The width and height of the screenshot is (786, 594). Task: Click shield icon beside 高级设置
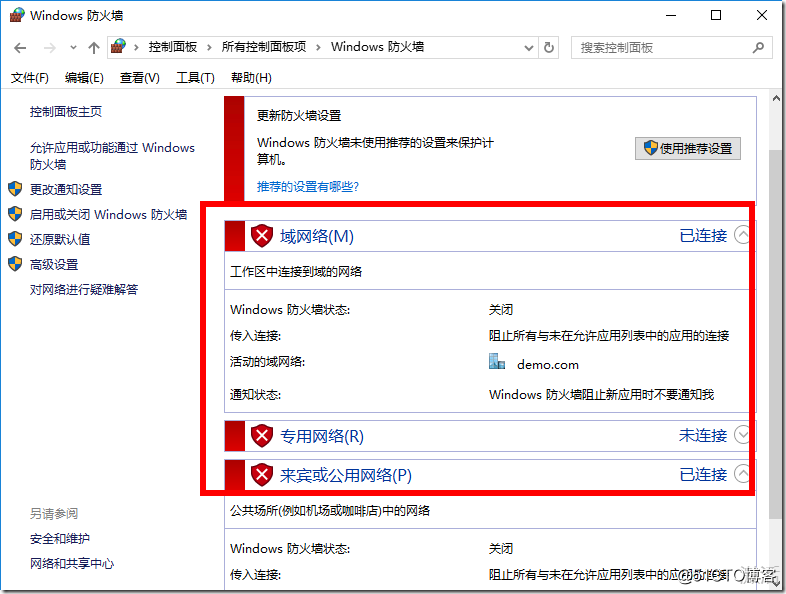click(x=15, y=264)
